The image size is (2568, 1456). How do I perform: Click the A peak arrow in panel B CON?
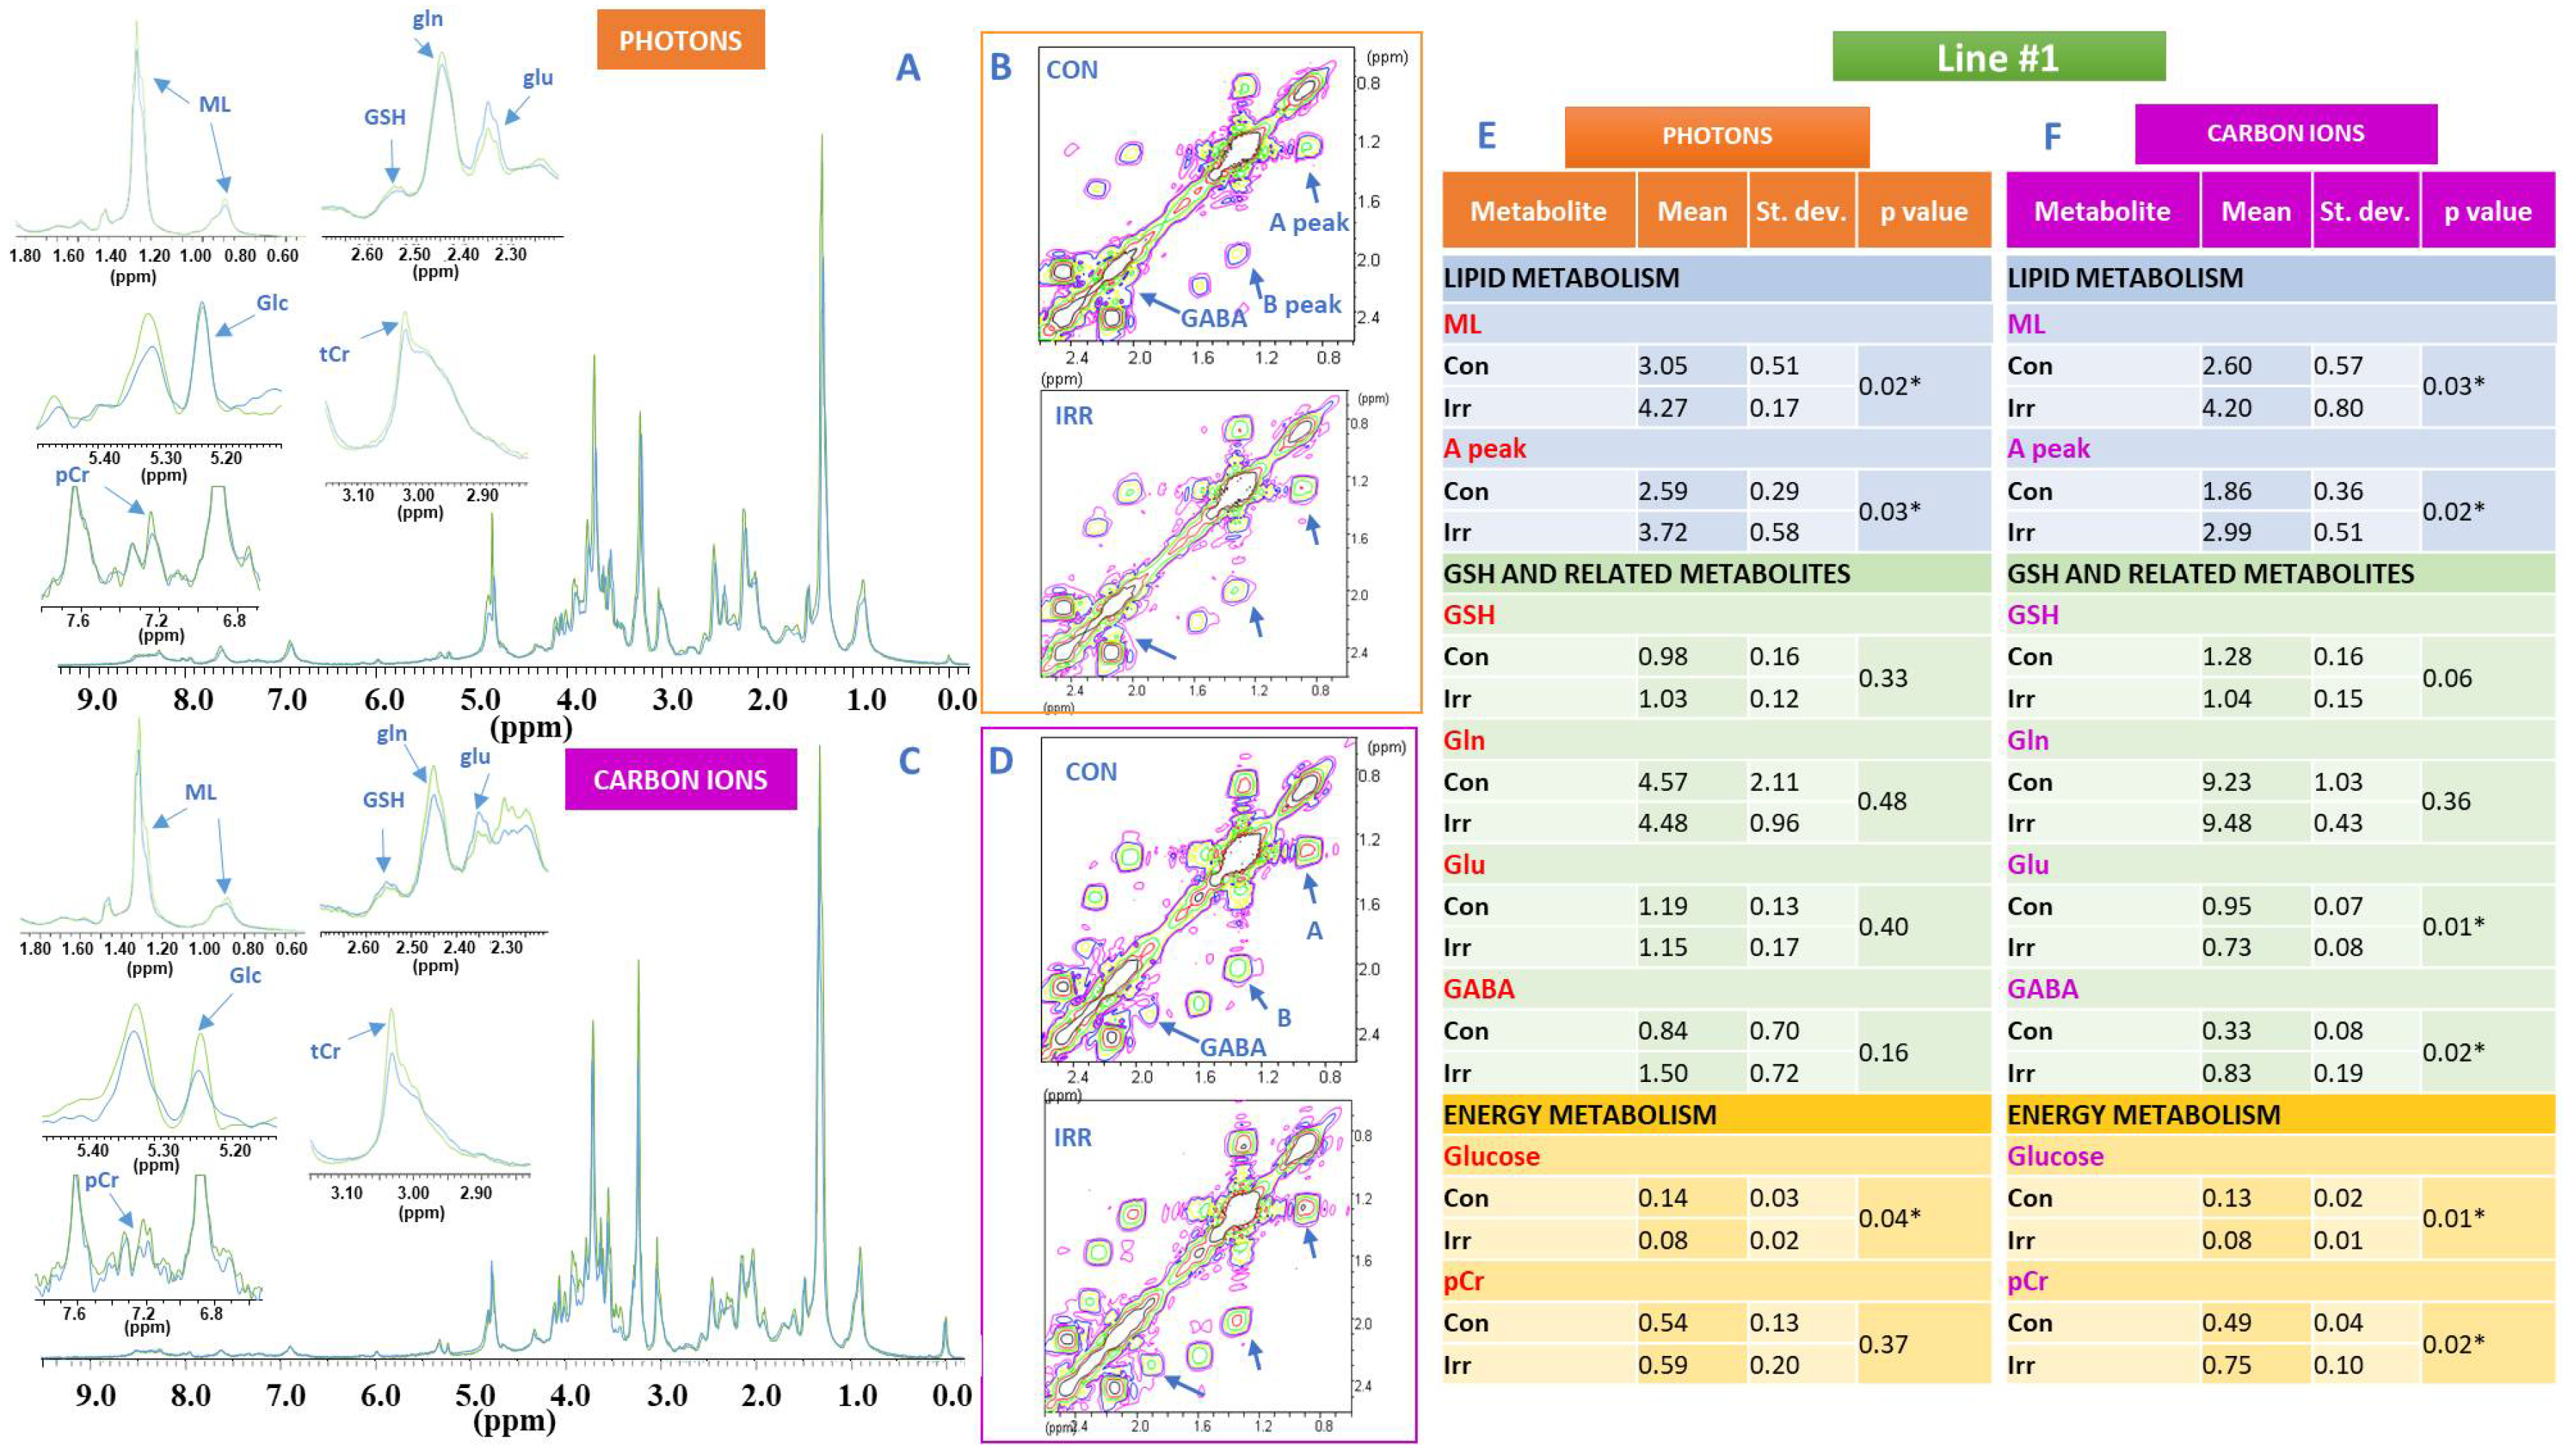point(1313,187)
